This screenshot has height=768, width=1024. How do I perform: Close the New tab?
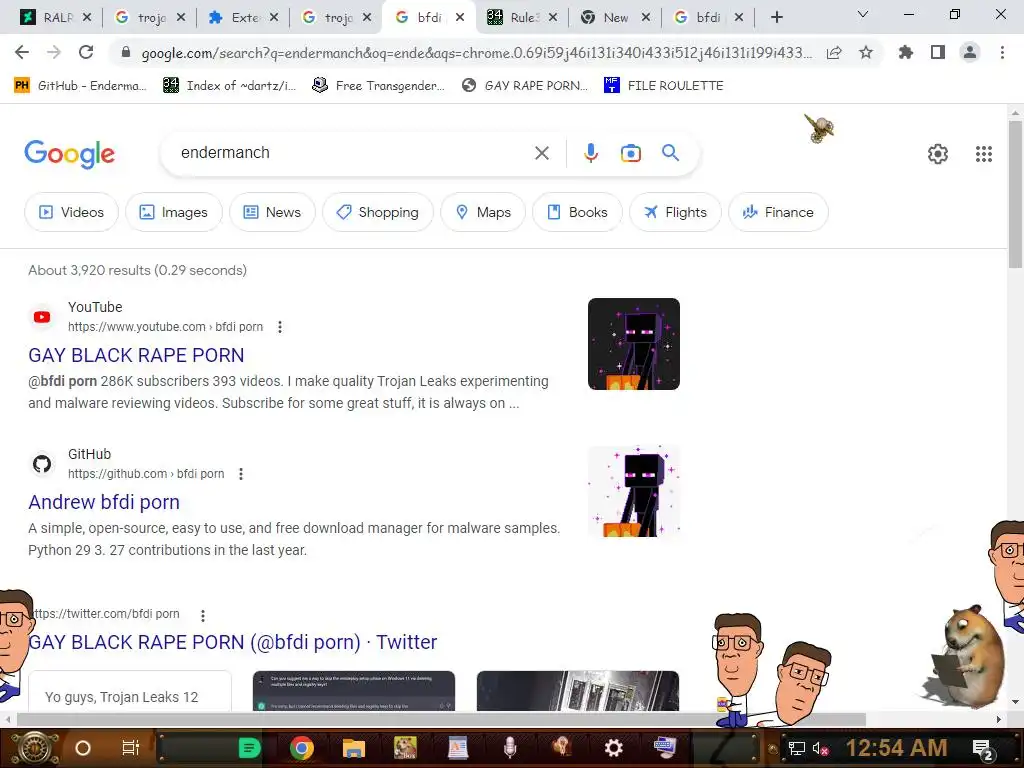click(646, 18)
